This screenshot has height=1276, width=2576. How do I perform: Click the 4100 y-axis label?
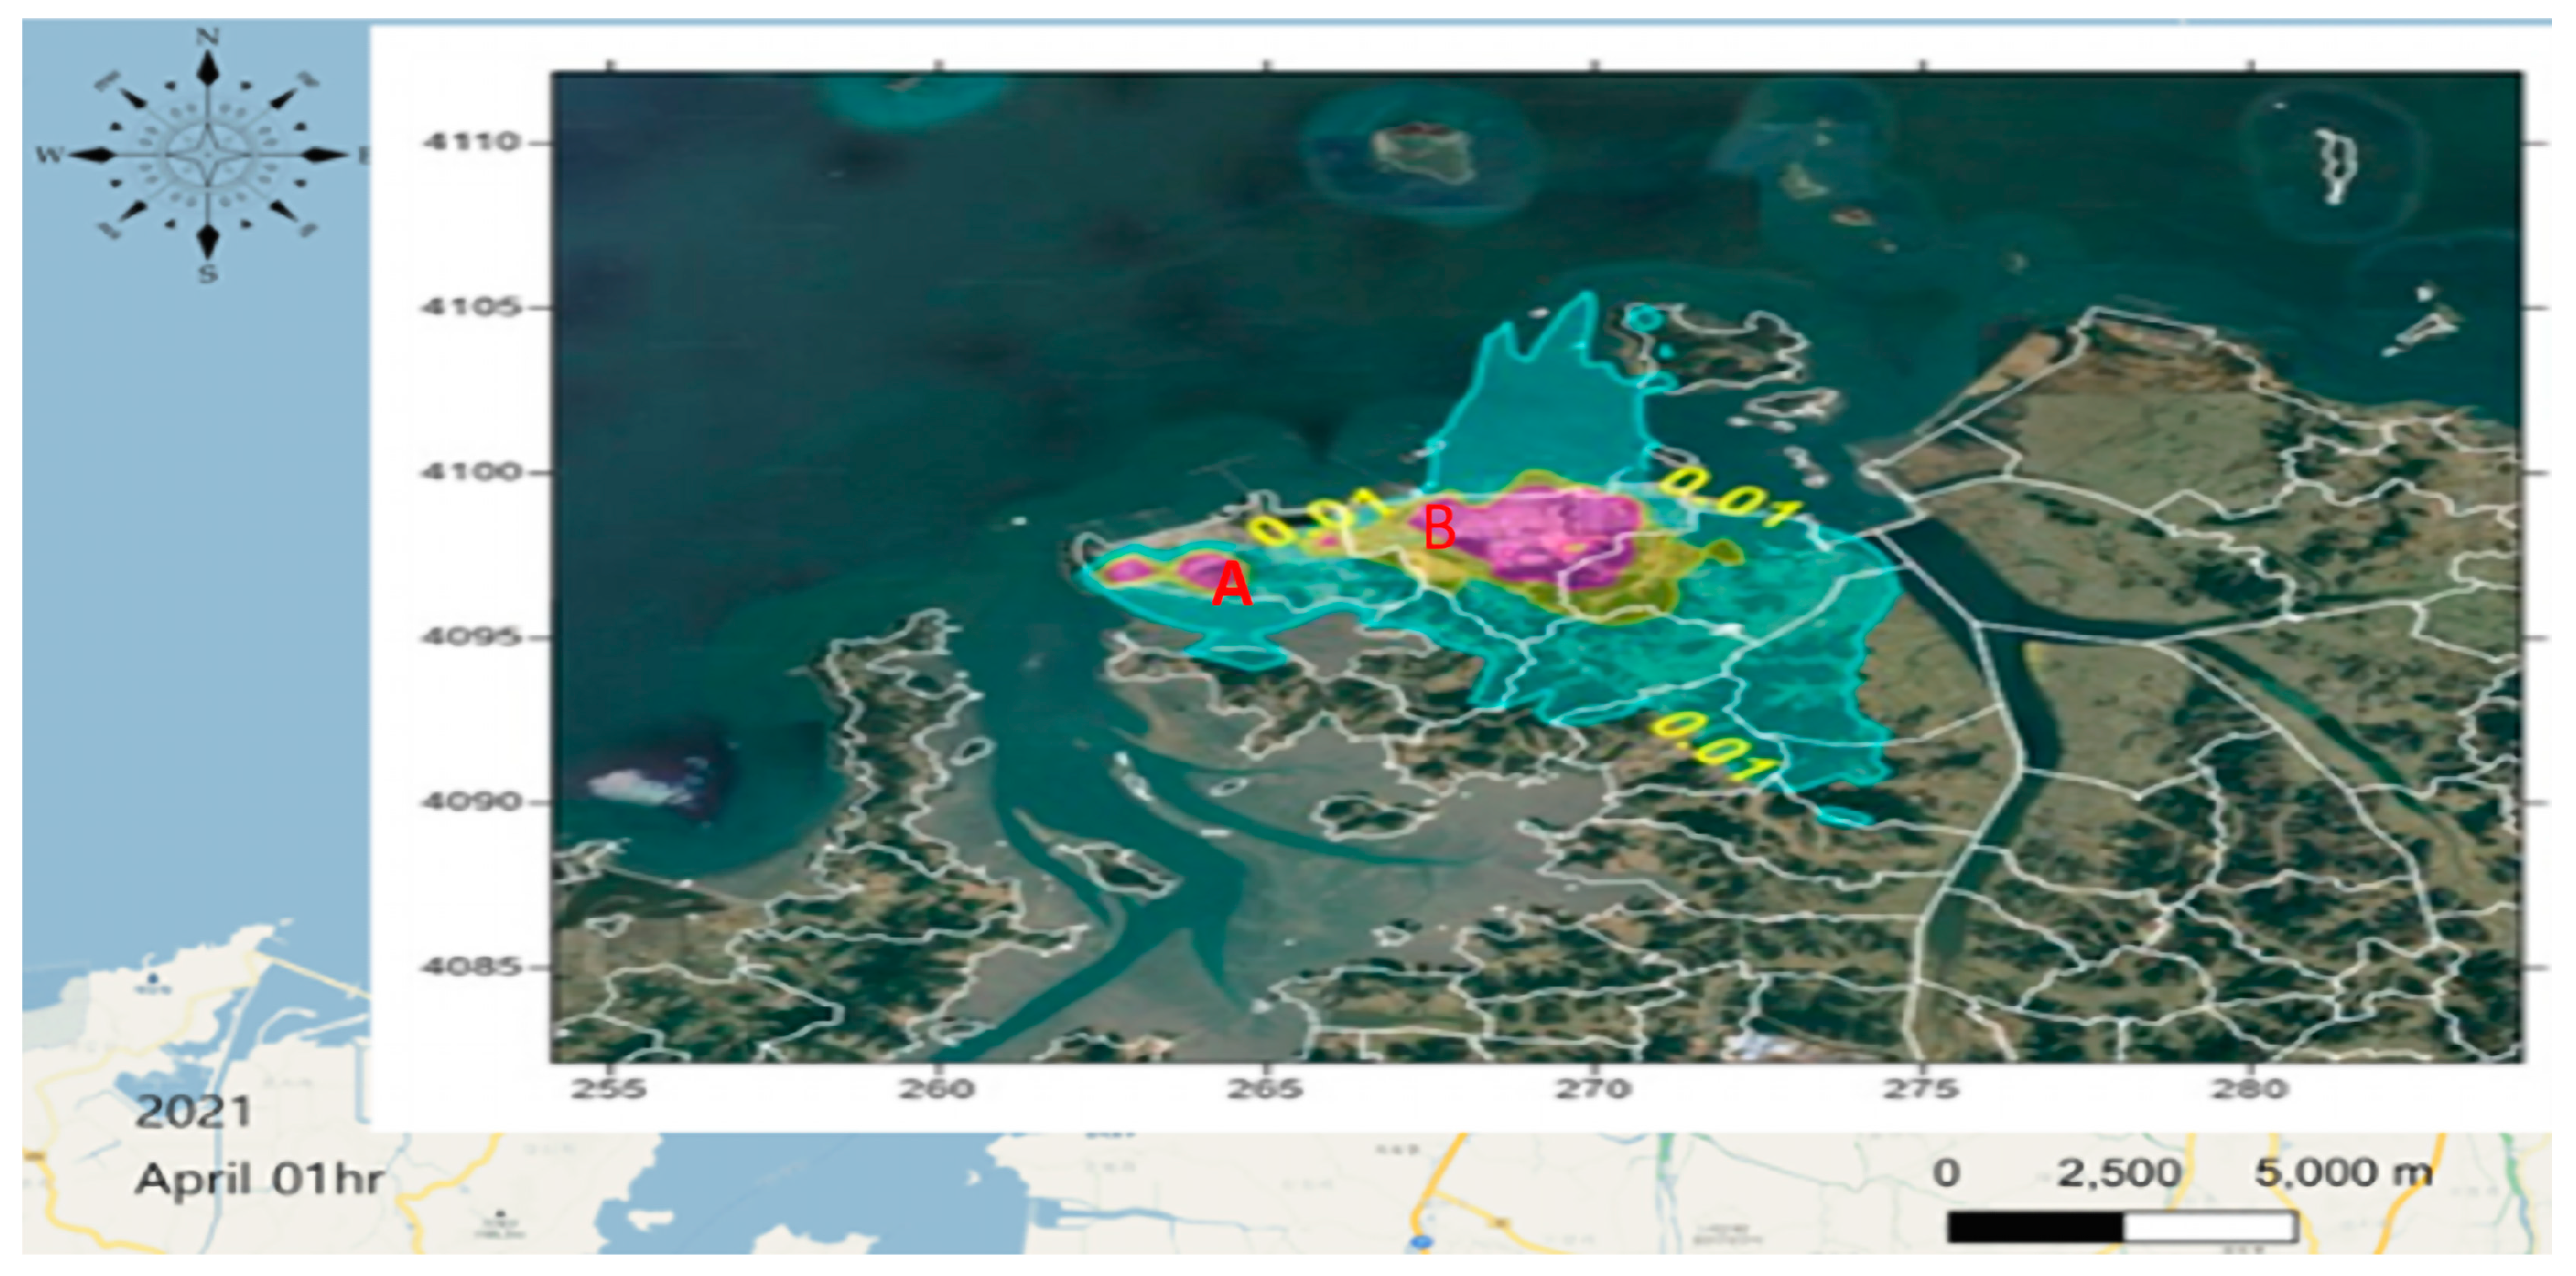471,471
